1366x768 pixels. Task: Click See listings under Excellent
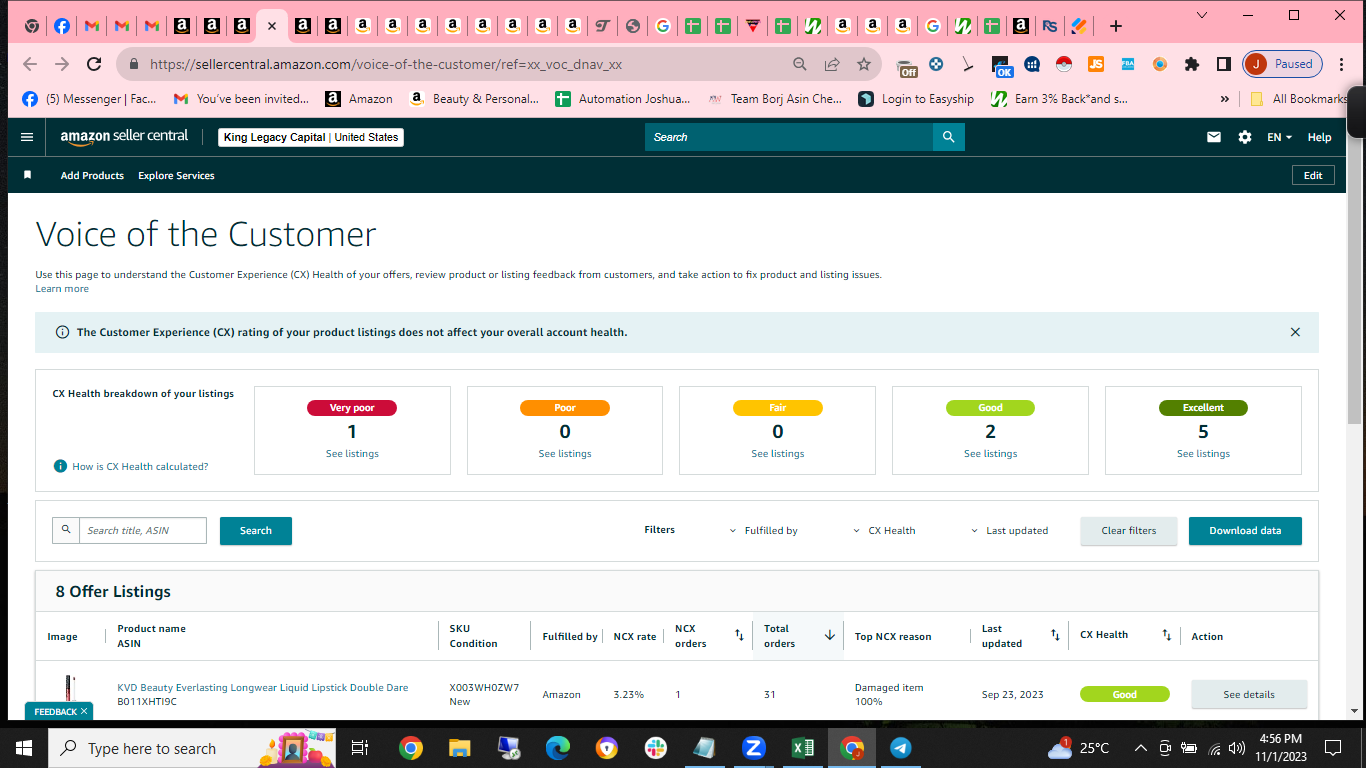(1203, 454)
